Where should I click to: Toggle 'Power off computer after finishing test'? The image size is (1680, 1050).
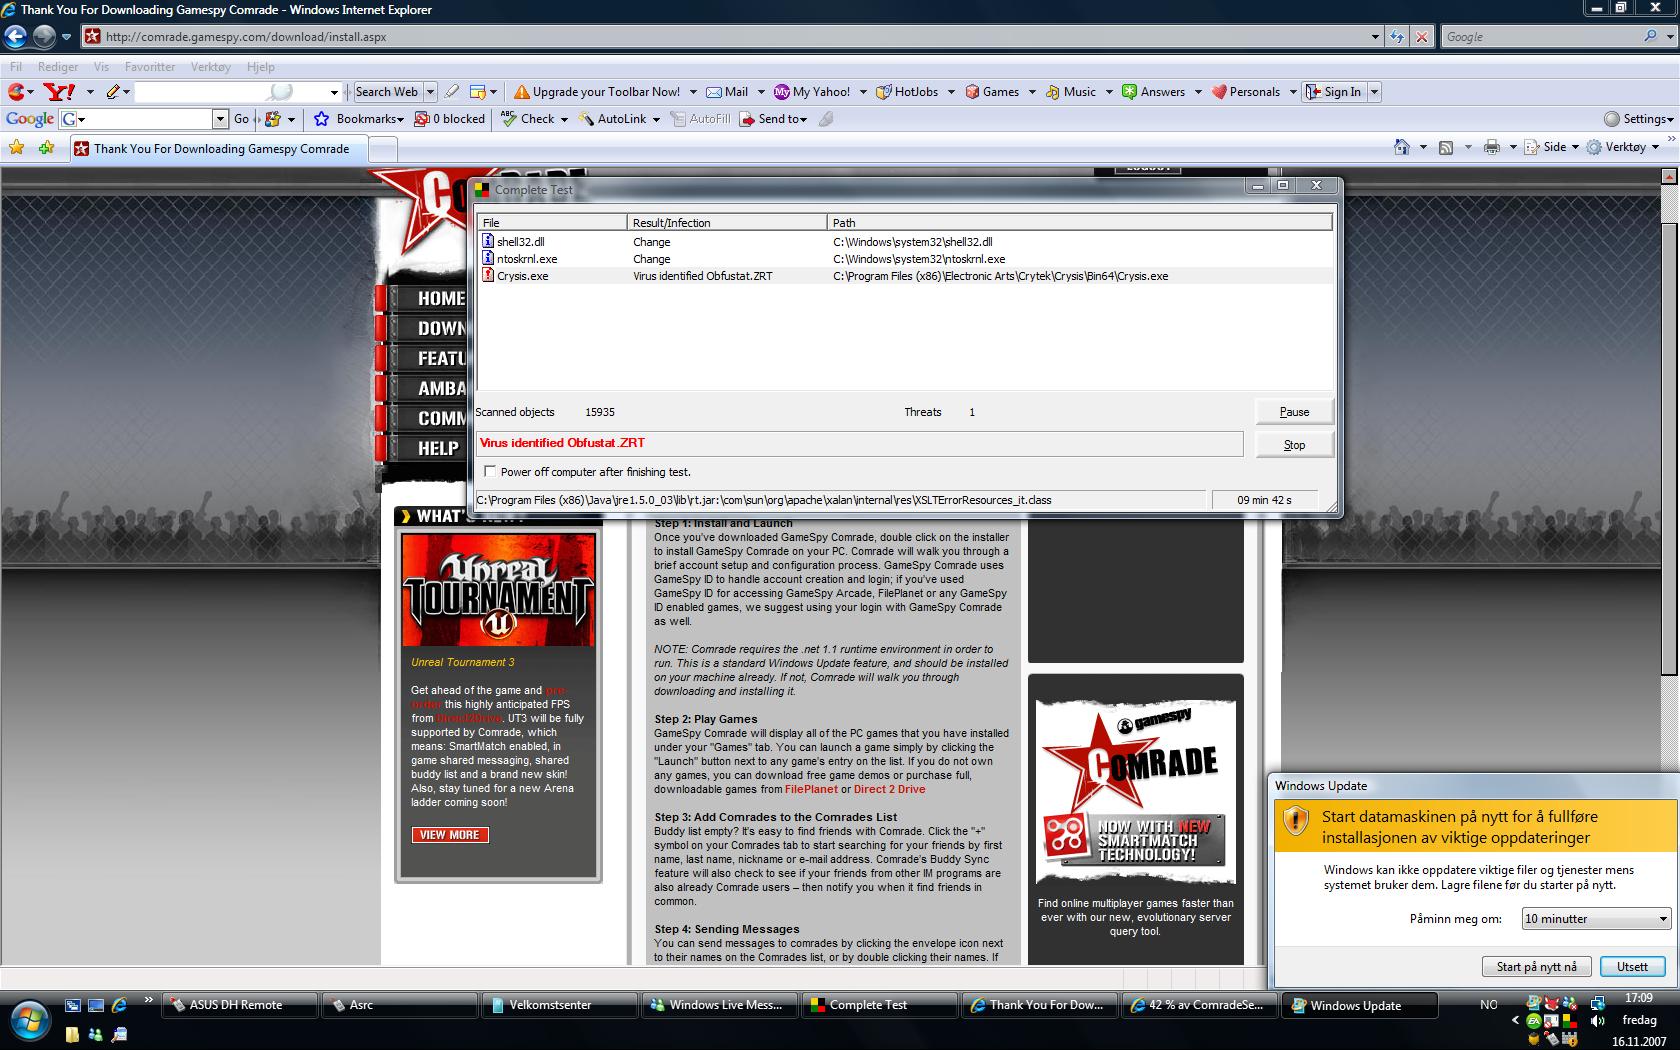pos(490,471)
